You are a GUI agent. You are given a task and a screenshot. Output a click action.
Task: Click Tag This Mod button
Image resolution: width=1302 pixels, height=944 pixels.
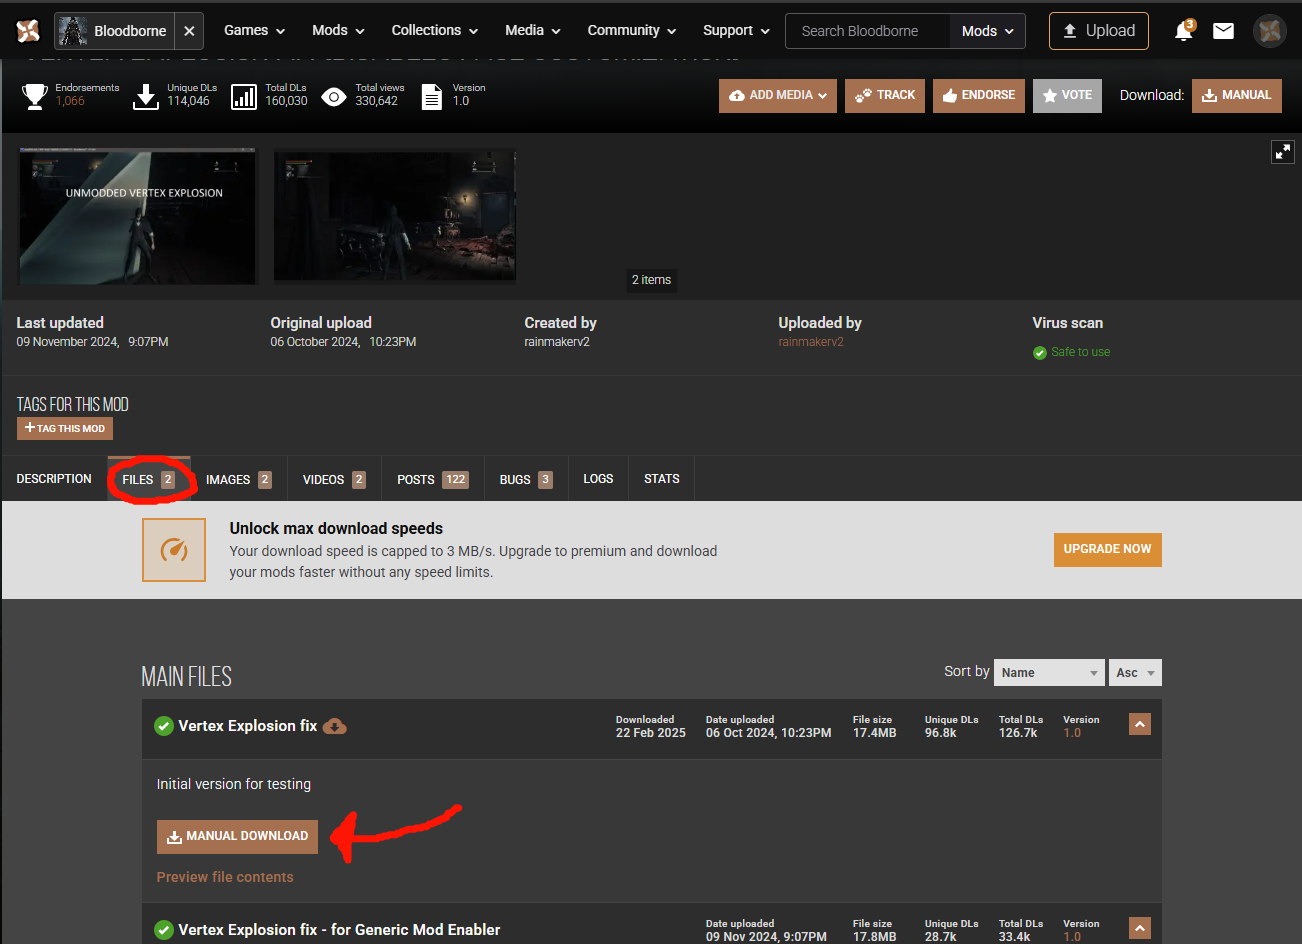[65, 428]
